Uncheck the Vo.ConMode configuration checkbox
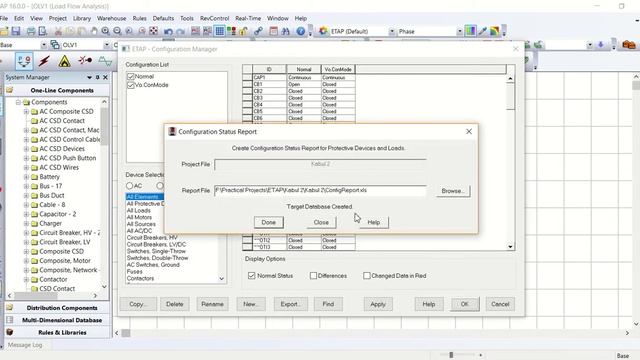The height and width of the screenshot is (360, 640). click(x=131, y=85)
